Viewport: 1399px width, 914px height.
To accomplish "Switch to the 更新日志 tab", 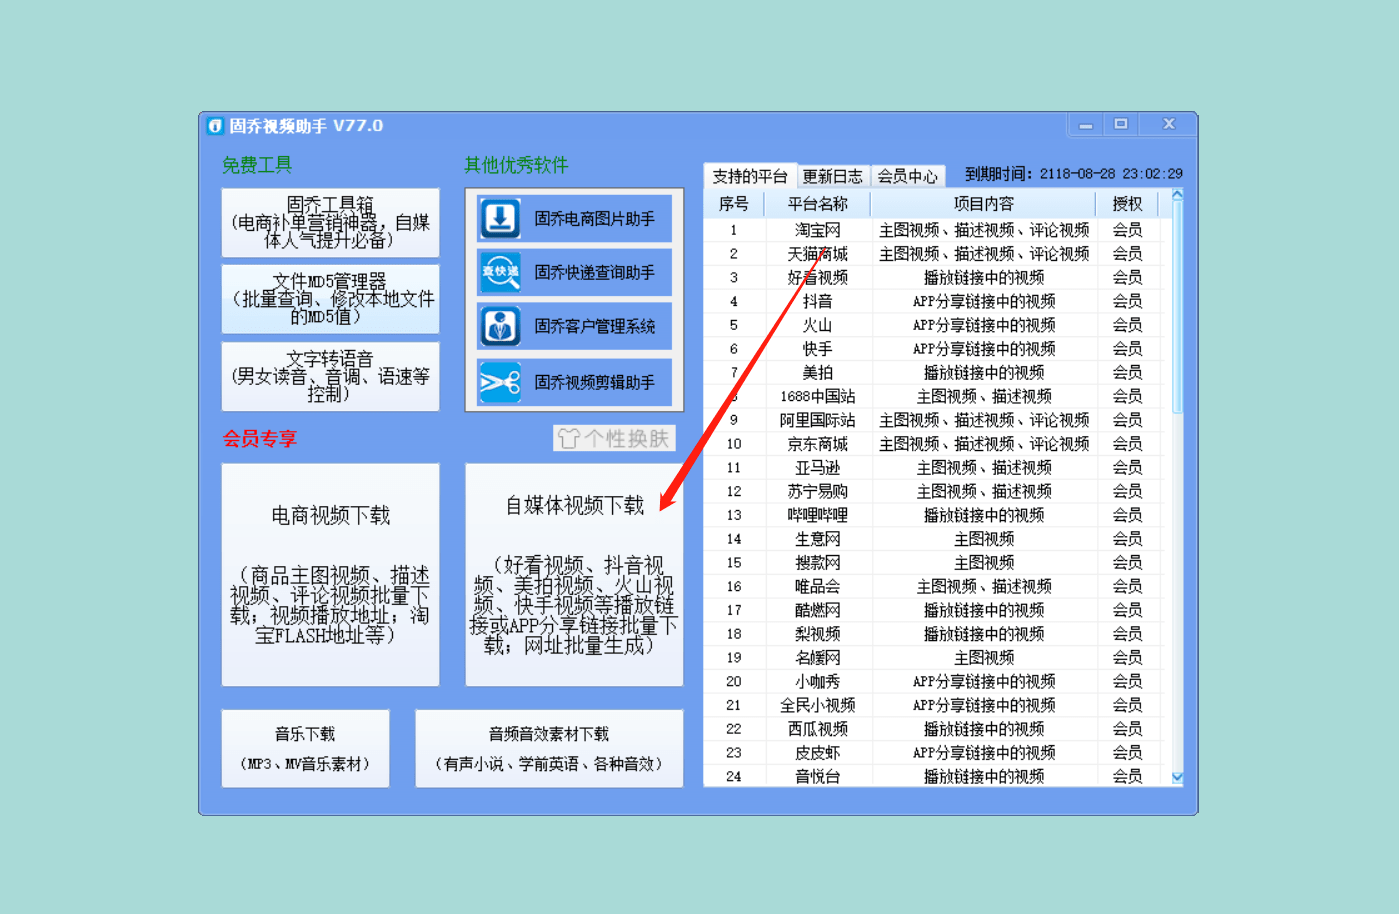I will click(x=835, y=175).
